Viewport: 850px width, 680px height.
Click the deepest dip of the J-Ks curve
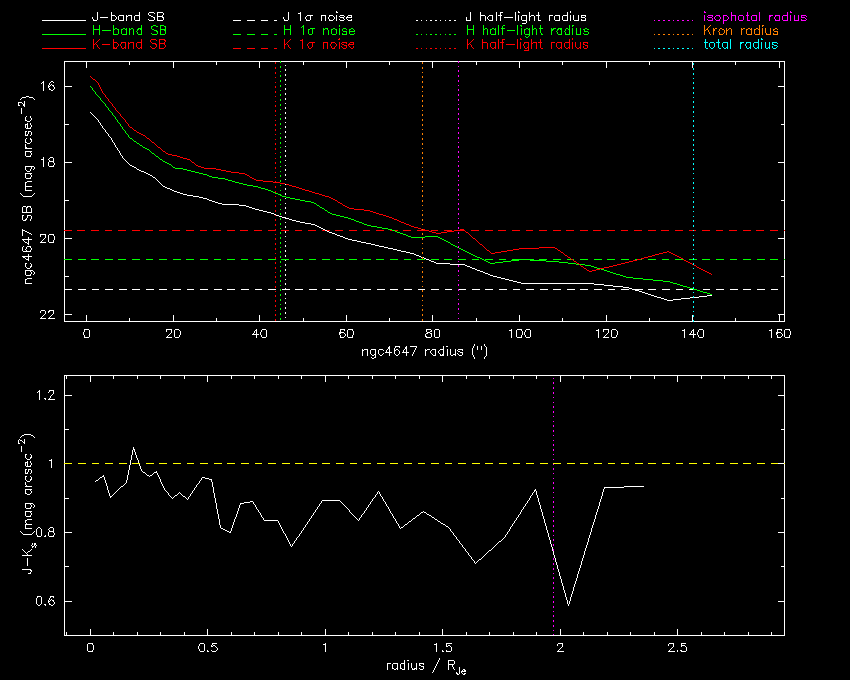pyautogui.click(x=569, y=605)
